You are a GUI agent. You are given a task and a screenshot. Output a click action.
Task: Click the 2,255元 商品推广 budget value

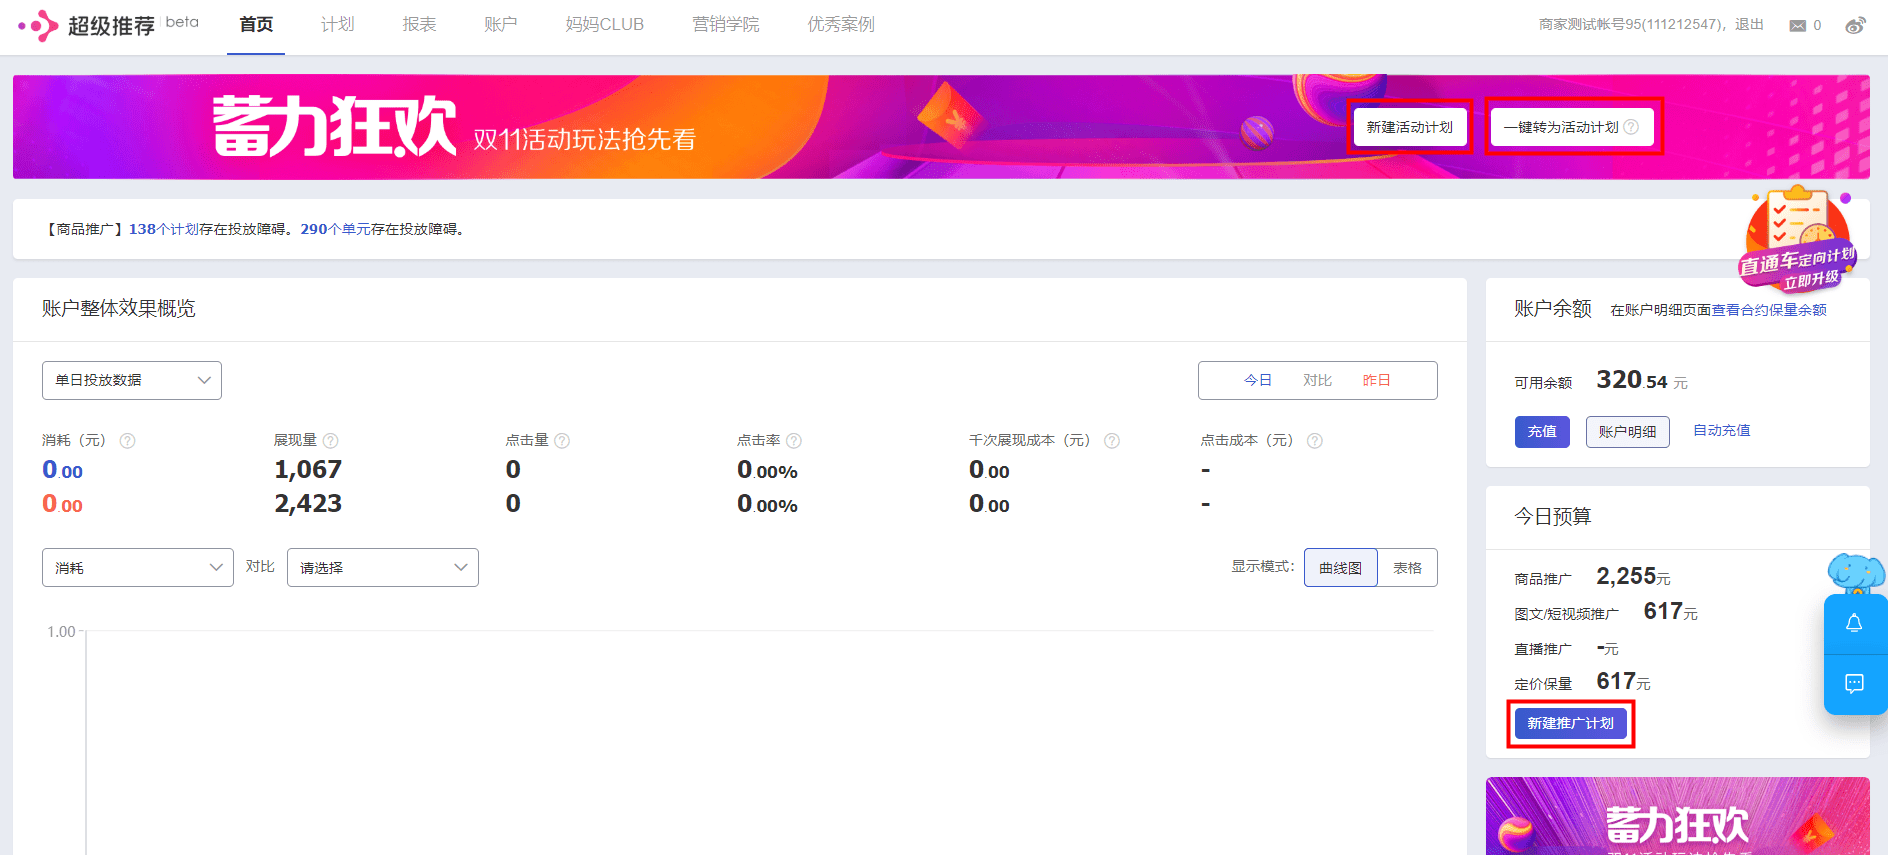(1633, 577)
